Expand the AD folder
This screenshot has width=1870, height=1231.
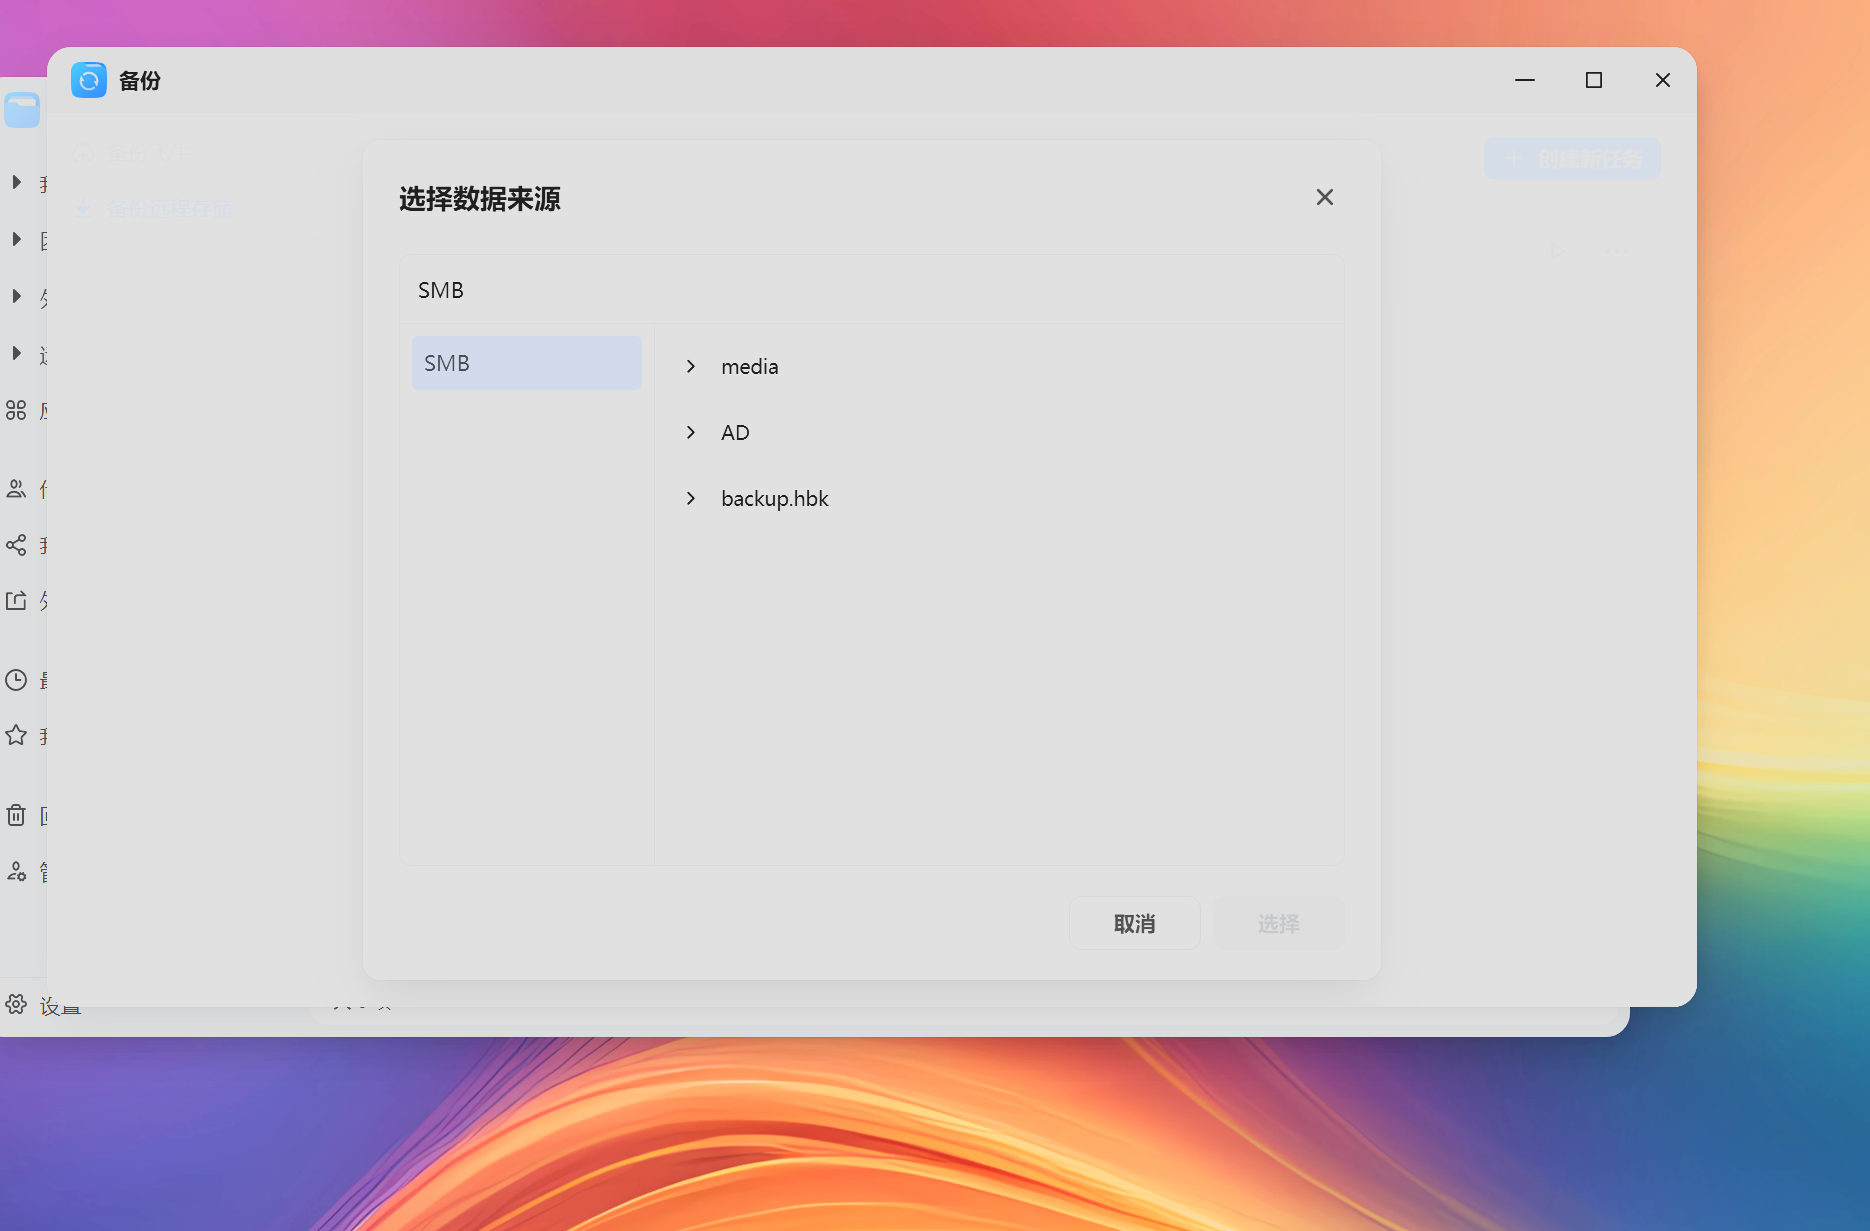(691, 432)
